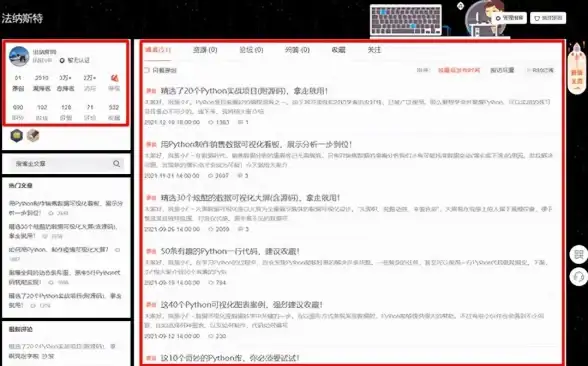Open article 精选30个炫酷的数据可视化大屏
This screenshot has width=588, height=366.
coord(250,198)
